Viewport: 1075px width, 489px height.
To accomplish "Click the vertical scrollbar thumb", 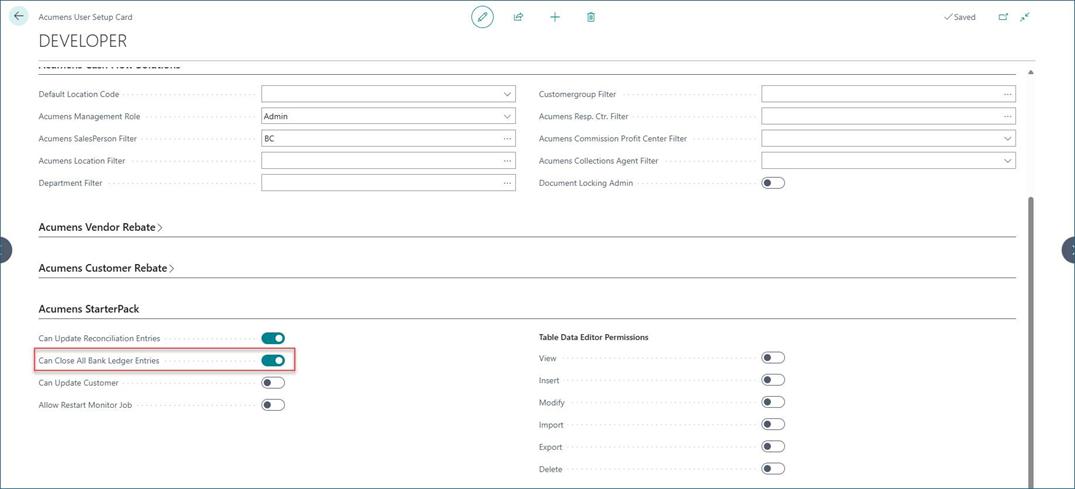I will click(1030, 342).
